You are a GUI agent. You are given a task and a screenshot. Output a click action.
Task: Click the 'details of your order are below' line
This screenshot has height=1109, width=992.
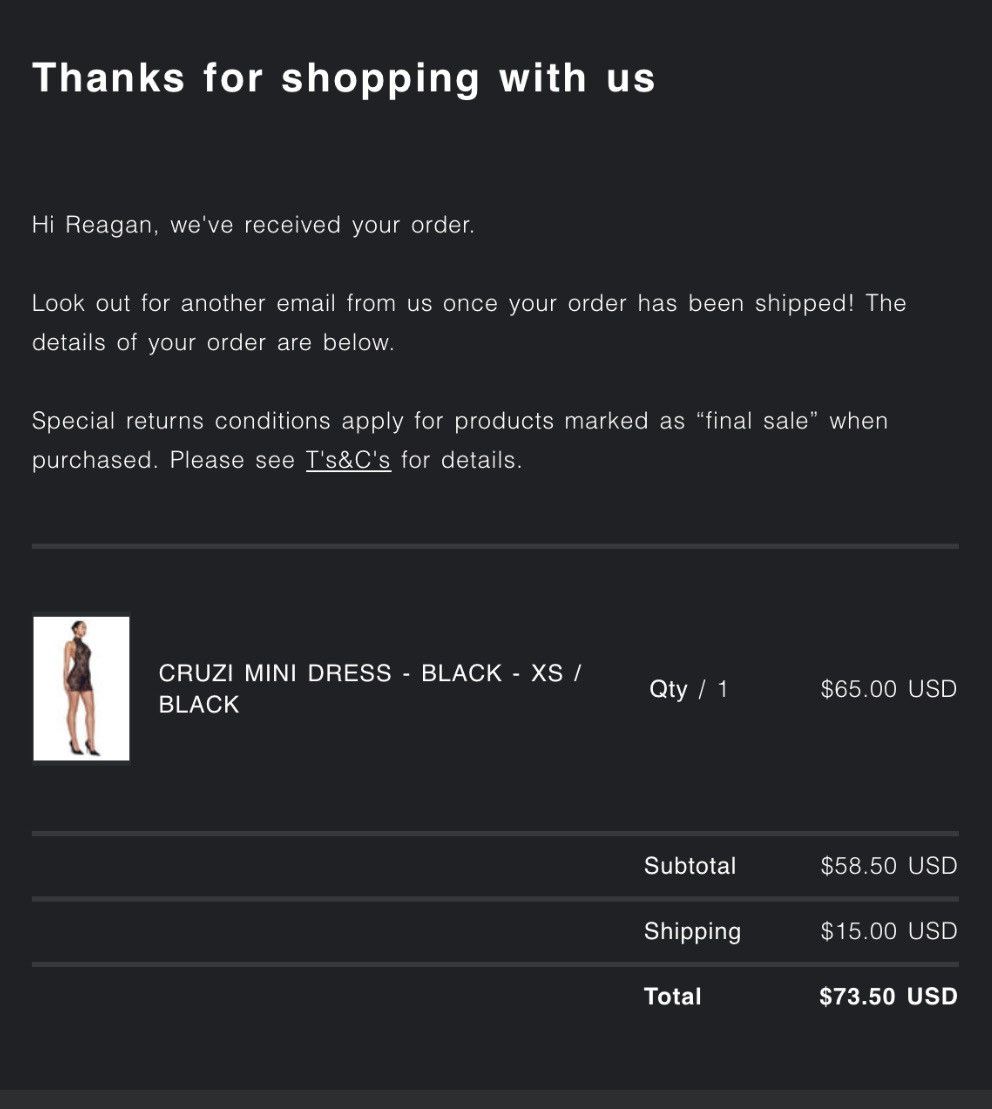(x=213, y=342)
